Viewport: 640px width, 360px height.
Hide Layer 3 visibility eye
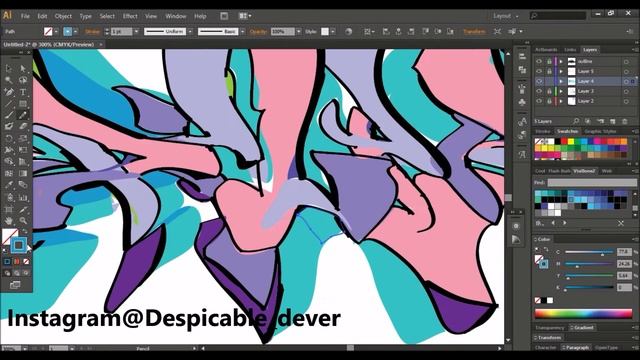click(x=539, y=91)
